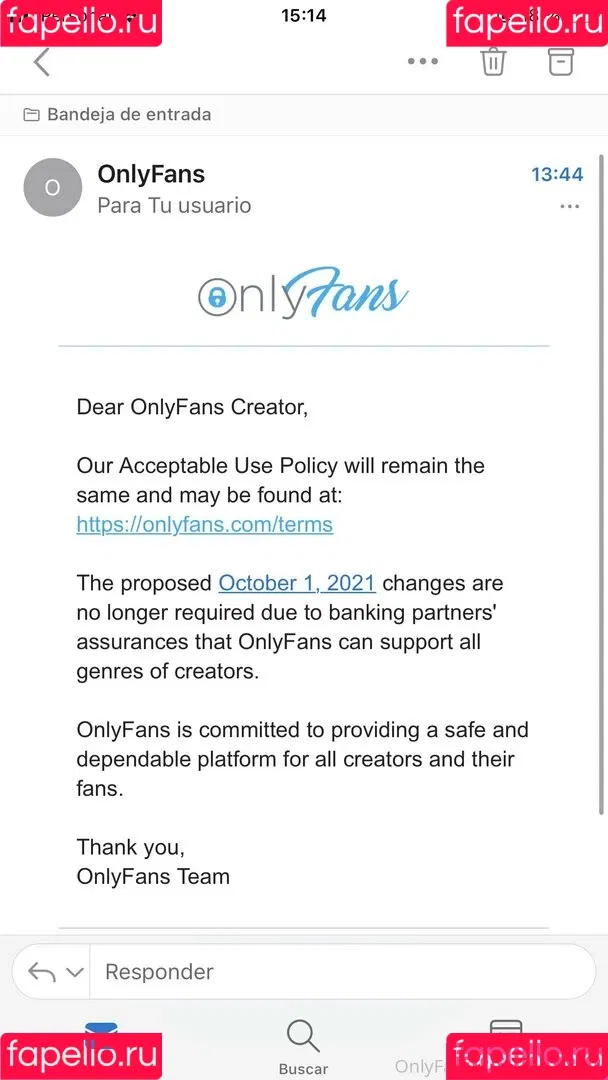Tap the back arrow to leave email
The width and height of the screenshot is (608, 1080).
coord(42,62)
